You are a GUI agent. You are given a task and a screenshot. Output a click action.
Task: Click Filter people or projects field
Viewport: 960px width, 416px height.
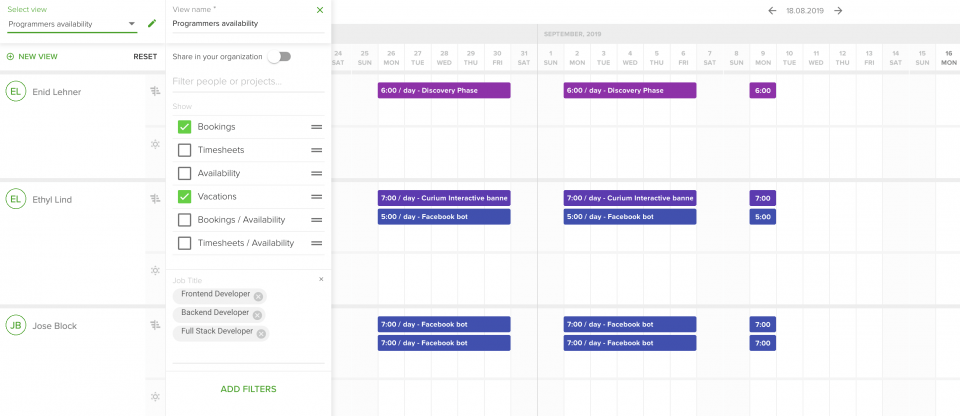click(248, 81)
